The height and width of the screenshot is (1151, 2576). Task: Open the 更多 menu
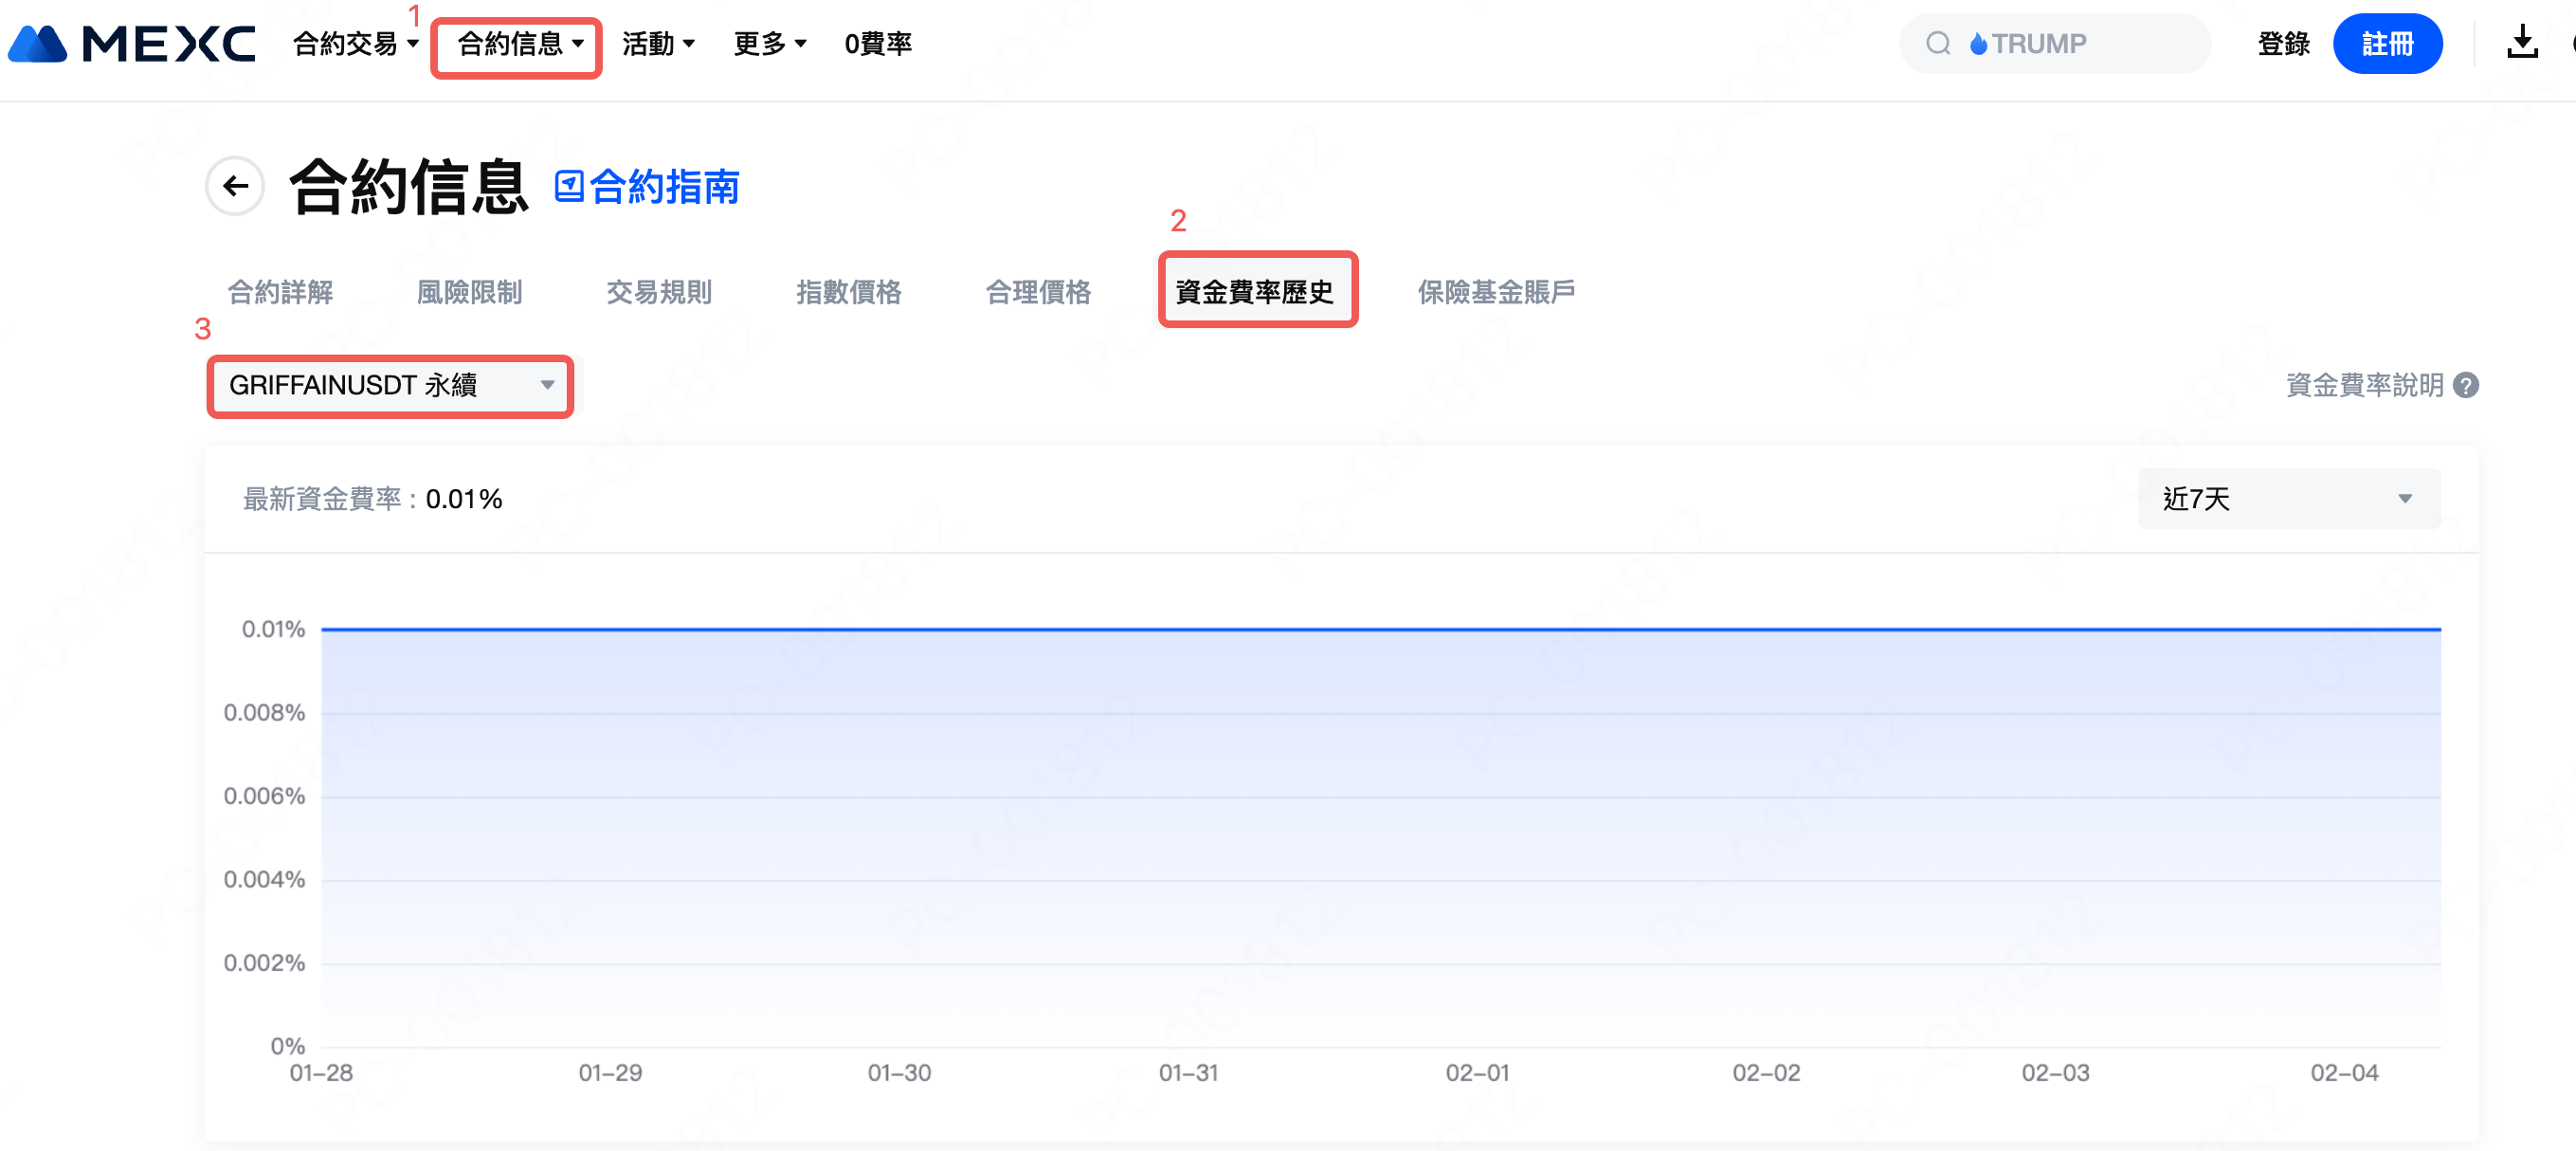[x=769, y=44]
